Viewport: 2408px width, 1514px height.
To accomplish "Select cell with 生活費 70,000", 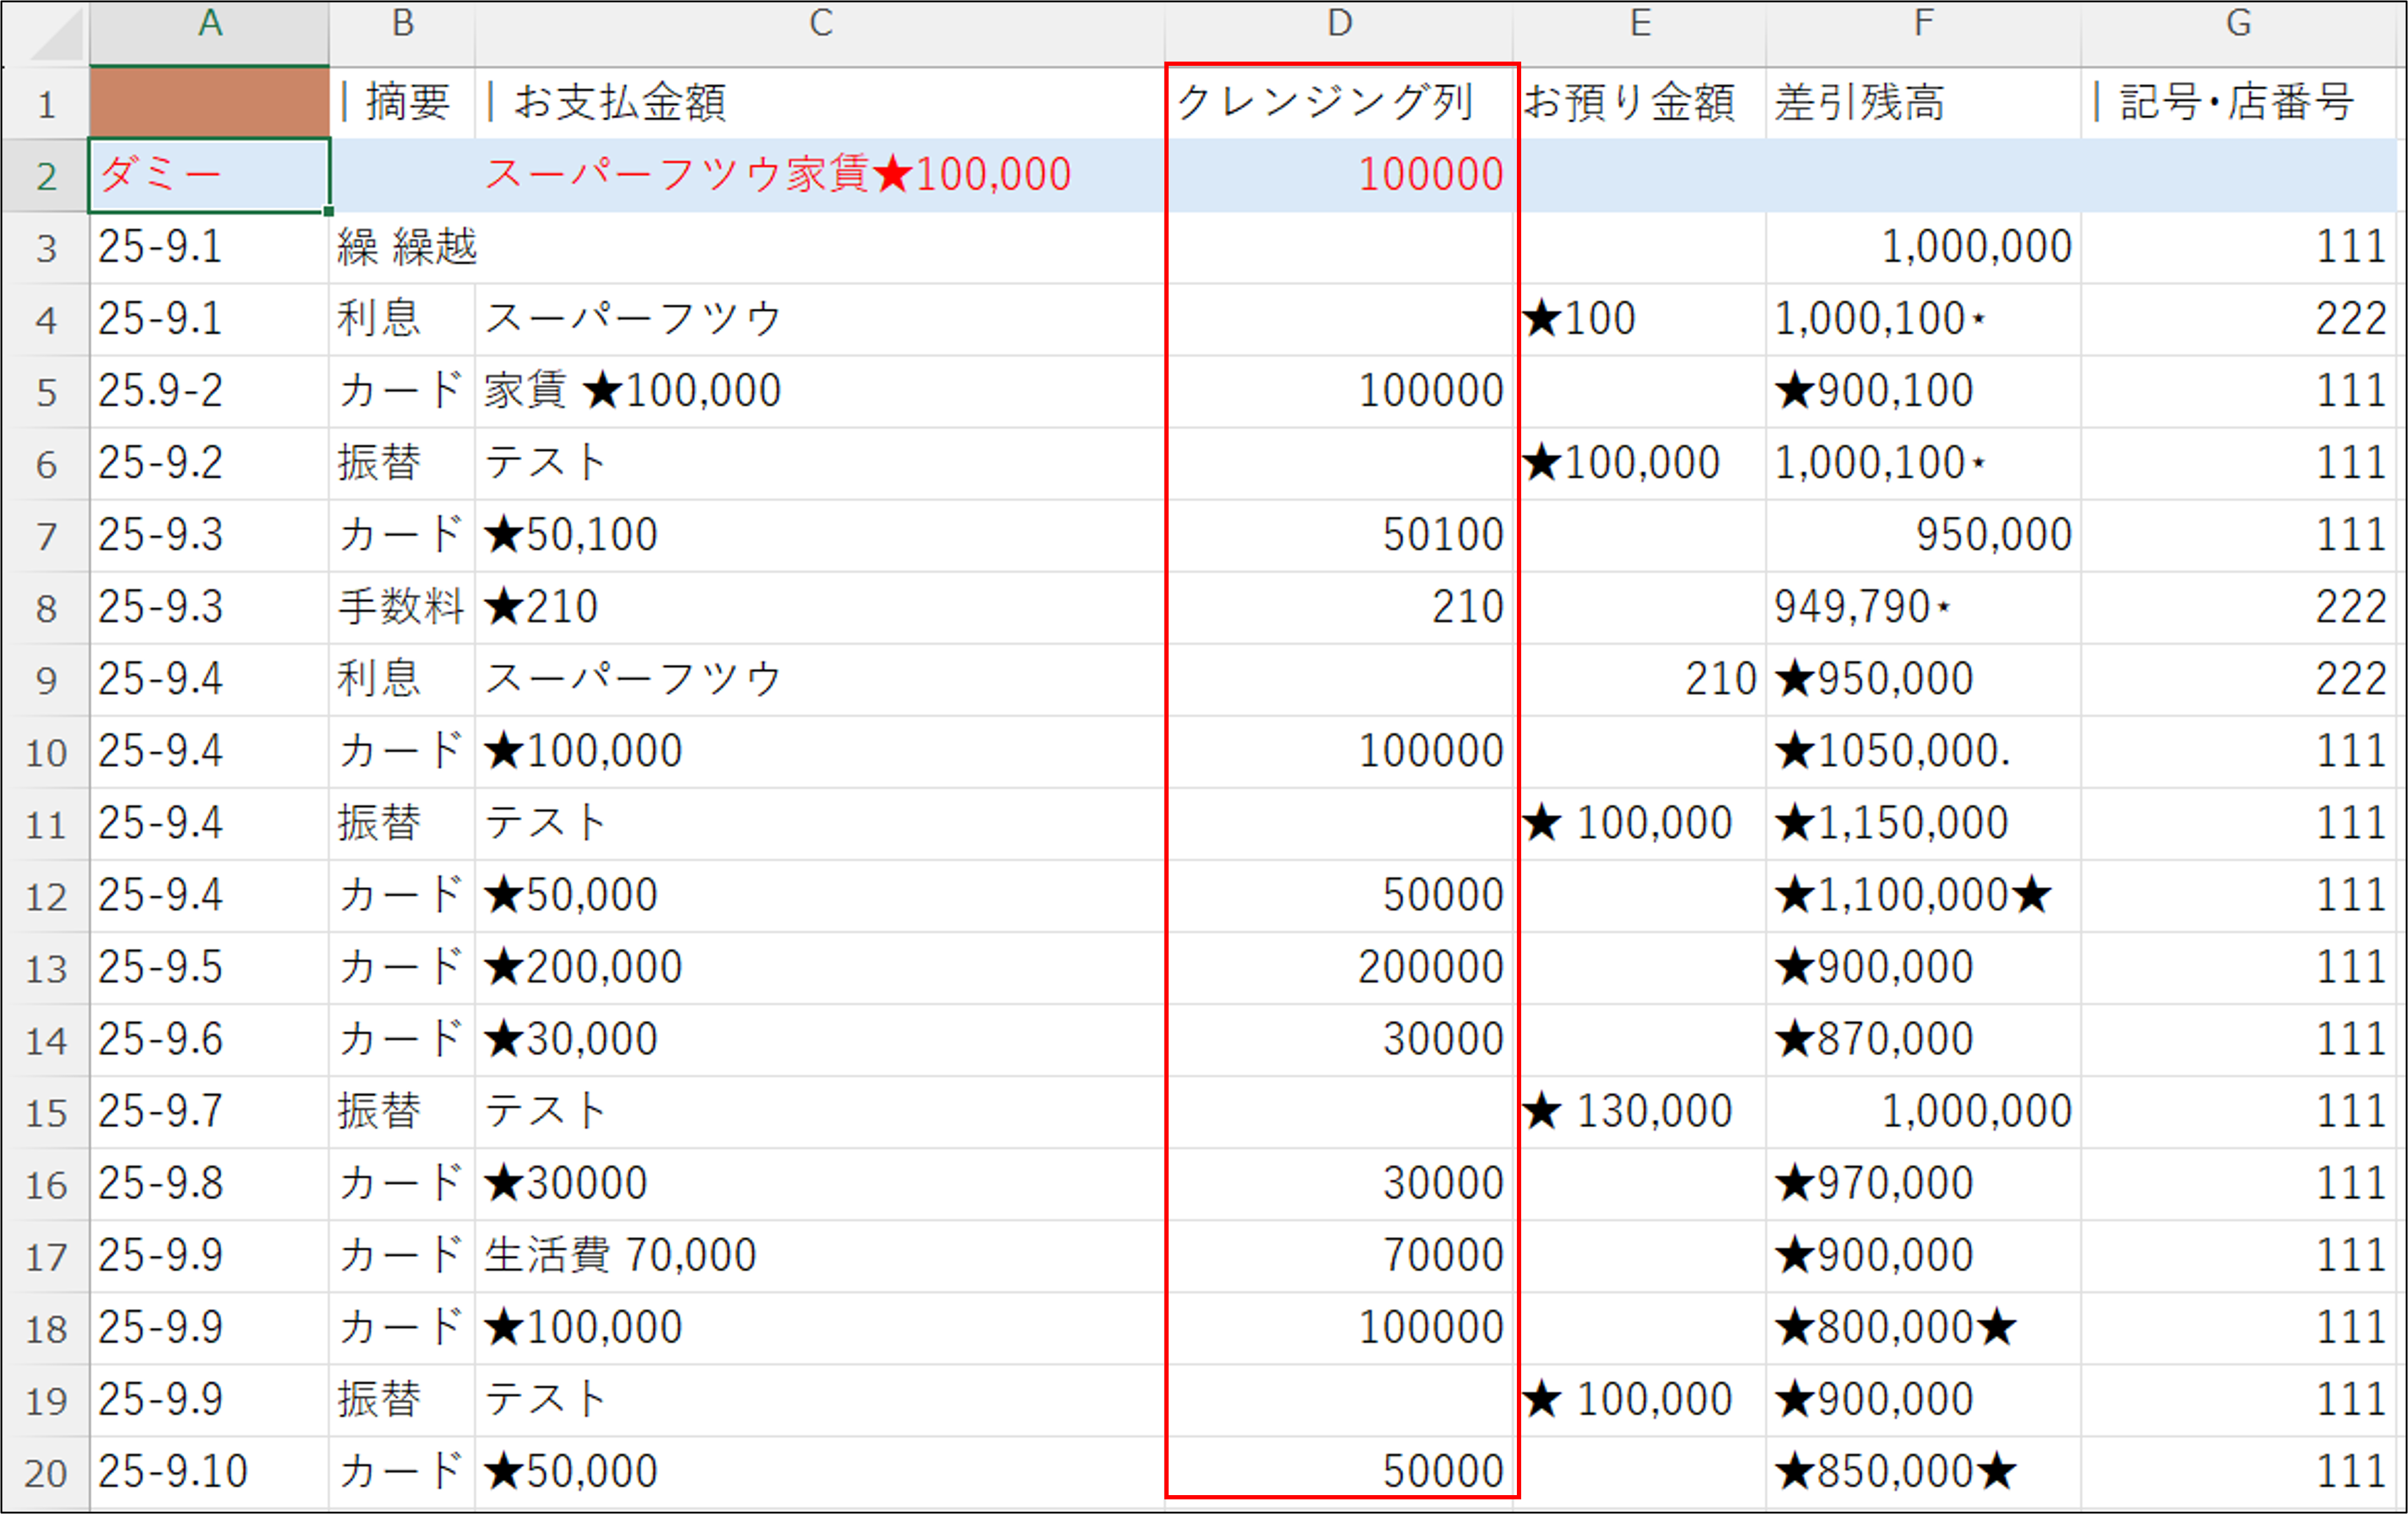I will (819, 1255).
